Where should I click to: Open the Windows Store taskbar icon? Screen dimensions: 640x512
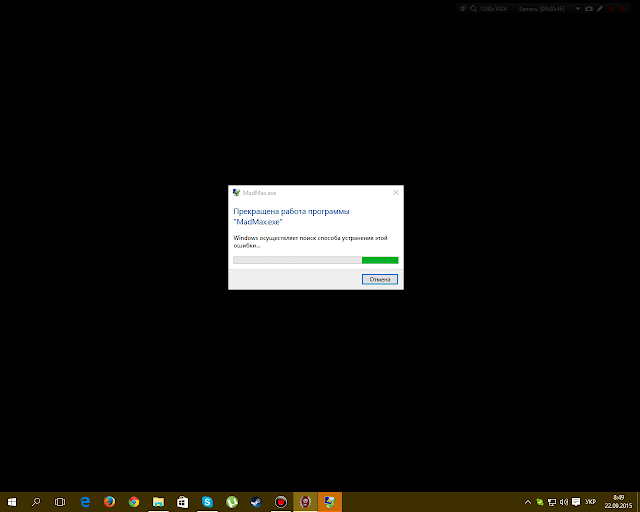coord(182,502)
